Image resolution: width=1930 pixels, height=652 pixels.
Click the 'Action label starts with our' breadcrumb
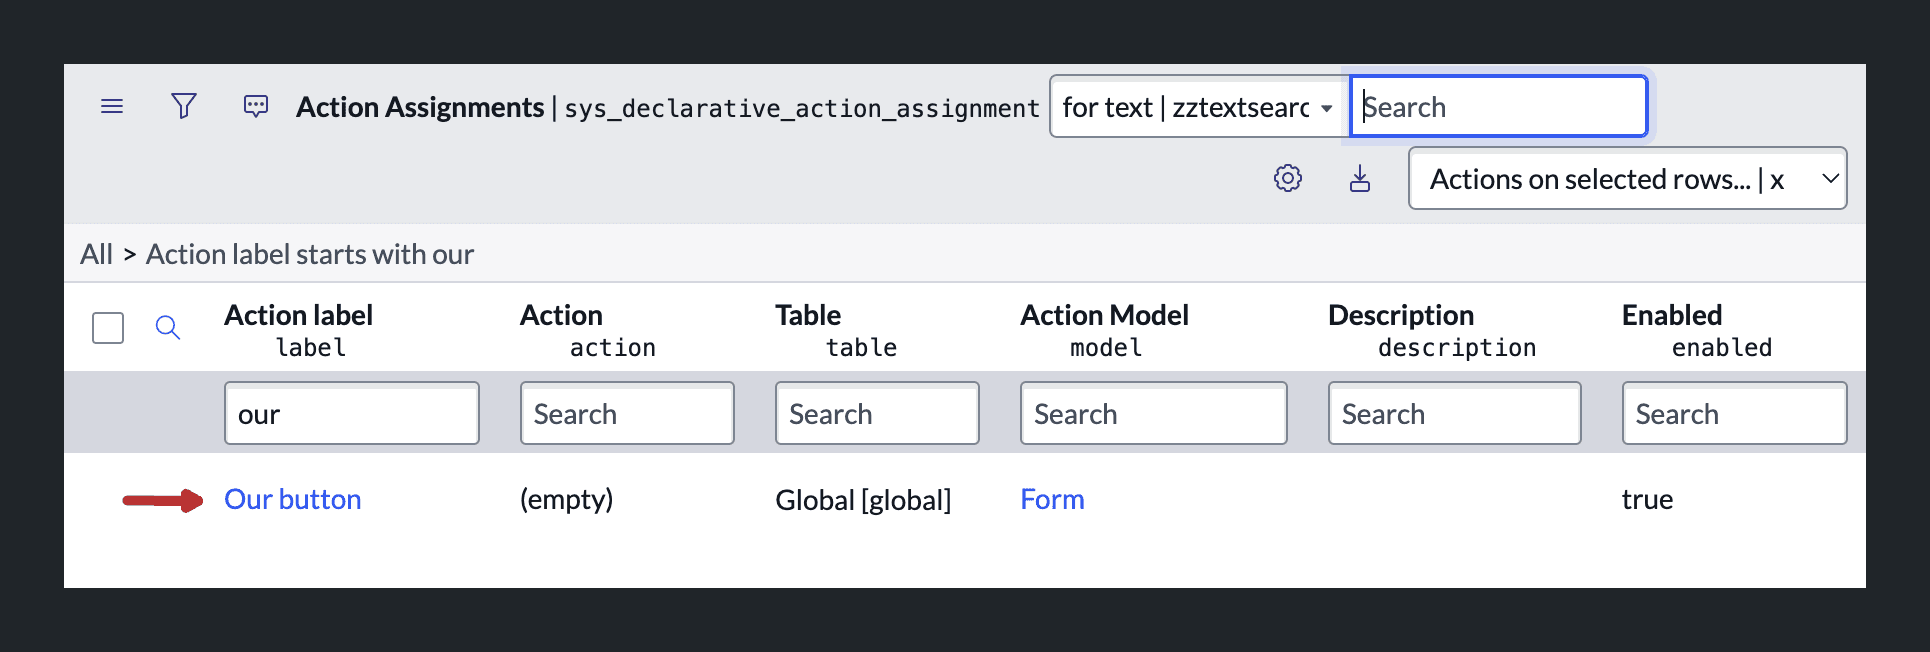click(x=310, y=254)
